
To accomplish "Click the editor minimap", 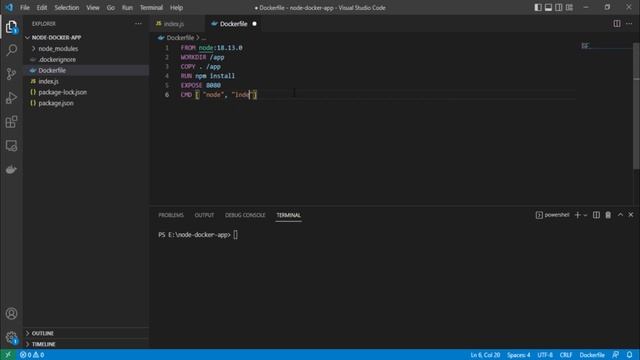I will pyautogui.click(x=606, y=46).
